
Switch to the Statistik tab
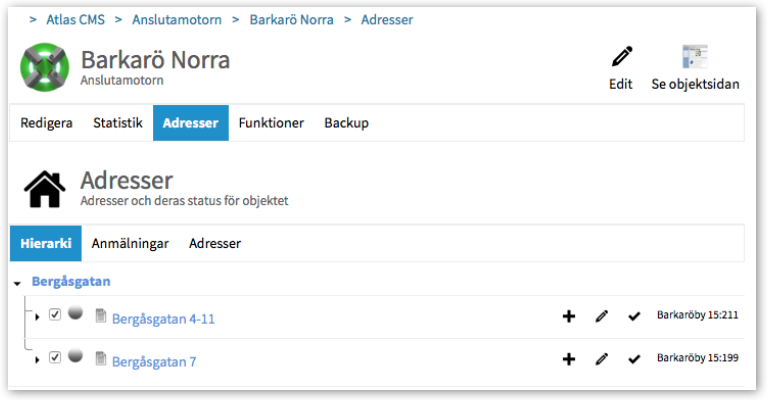tap(118, 123)
